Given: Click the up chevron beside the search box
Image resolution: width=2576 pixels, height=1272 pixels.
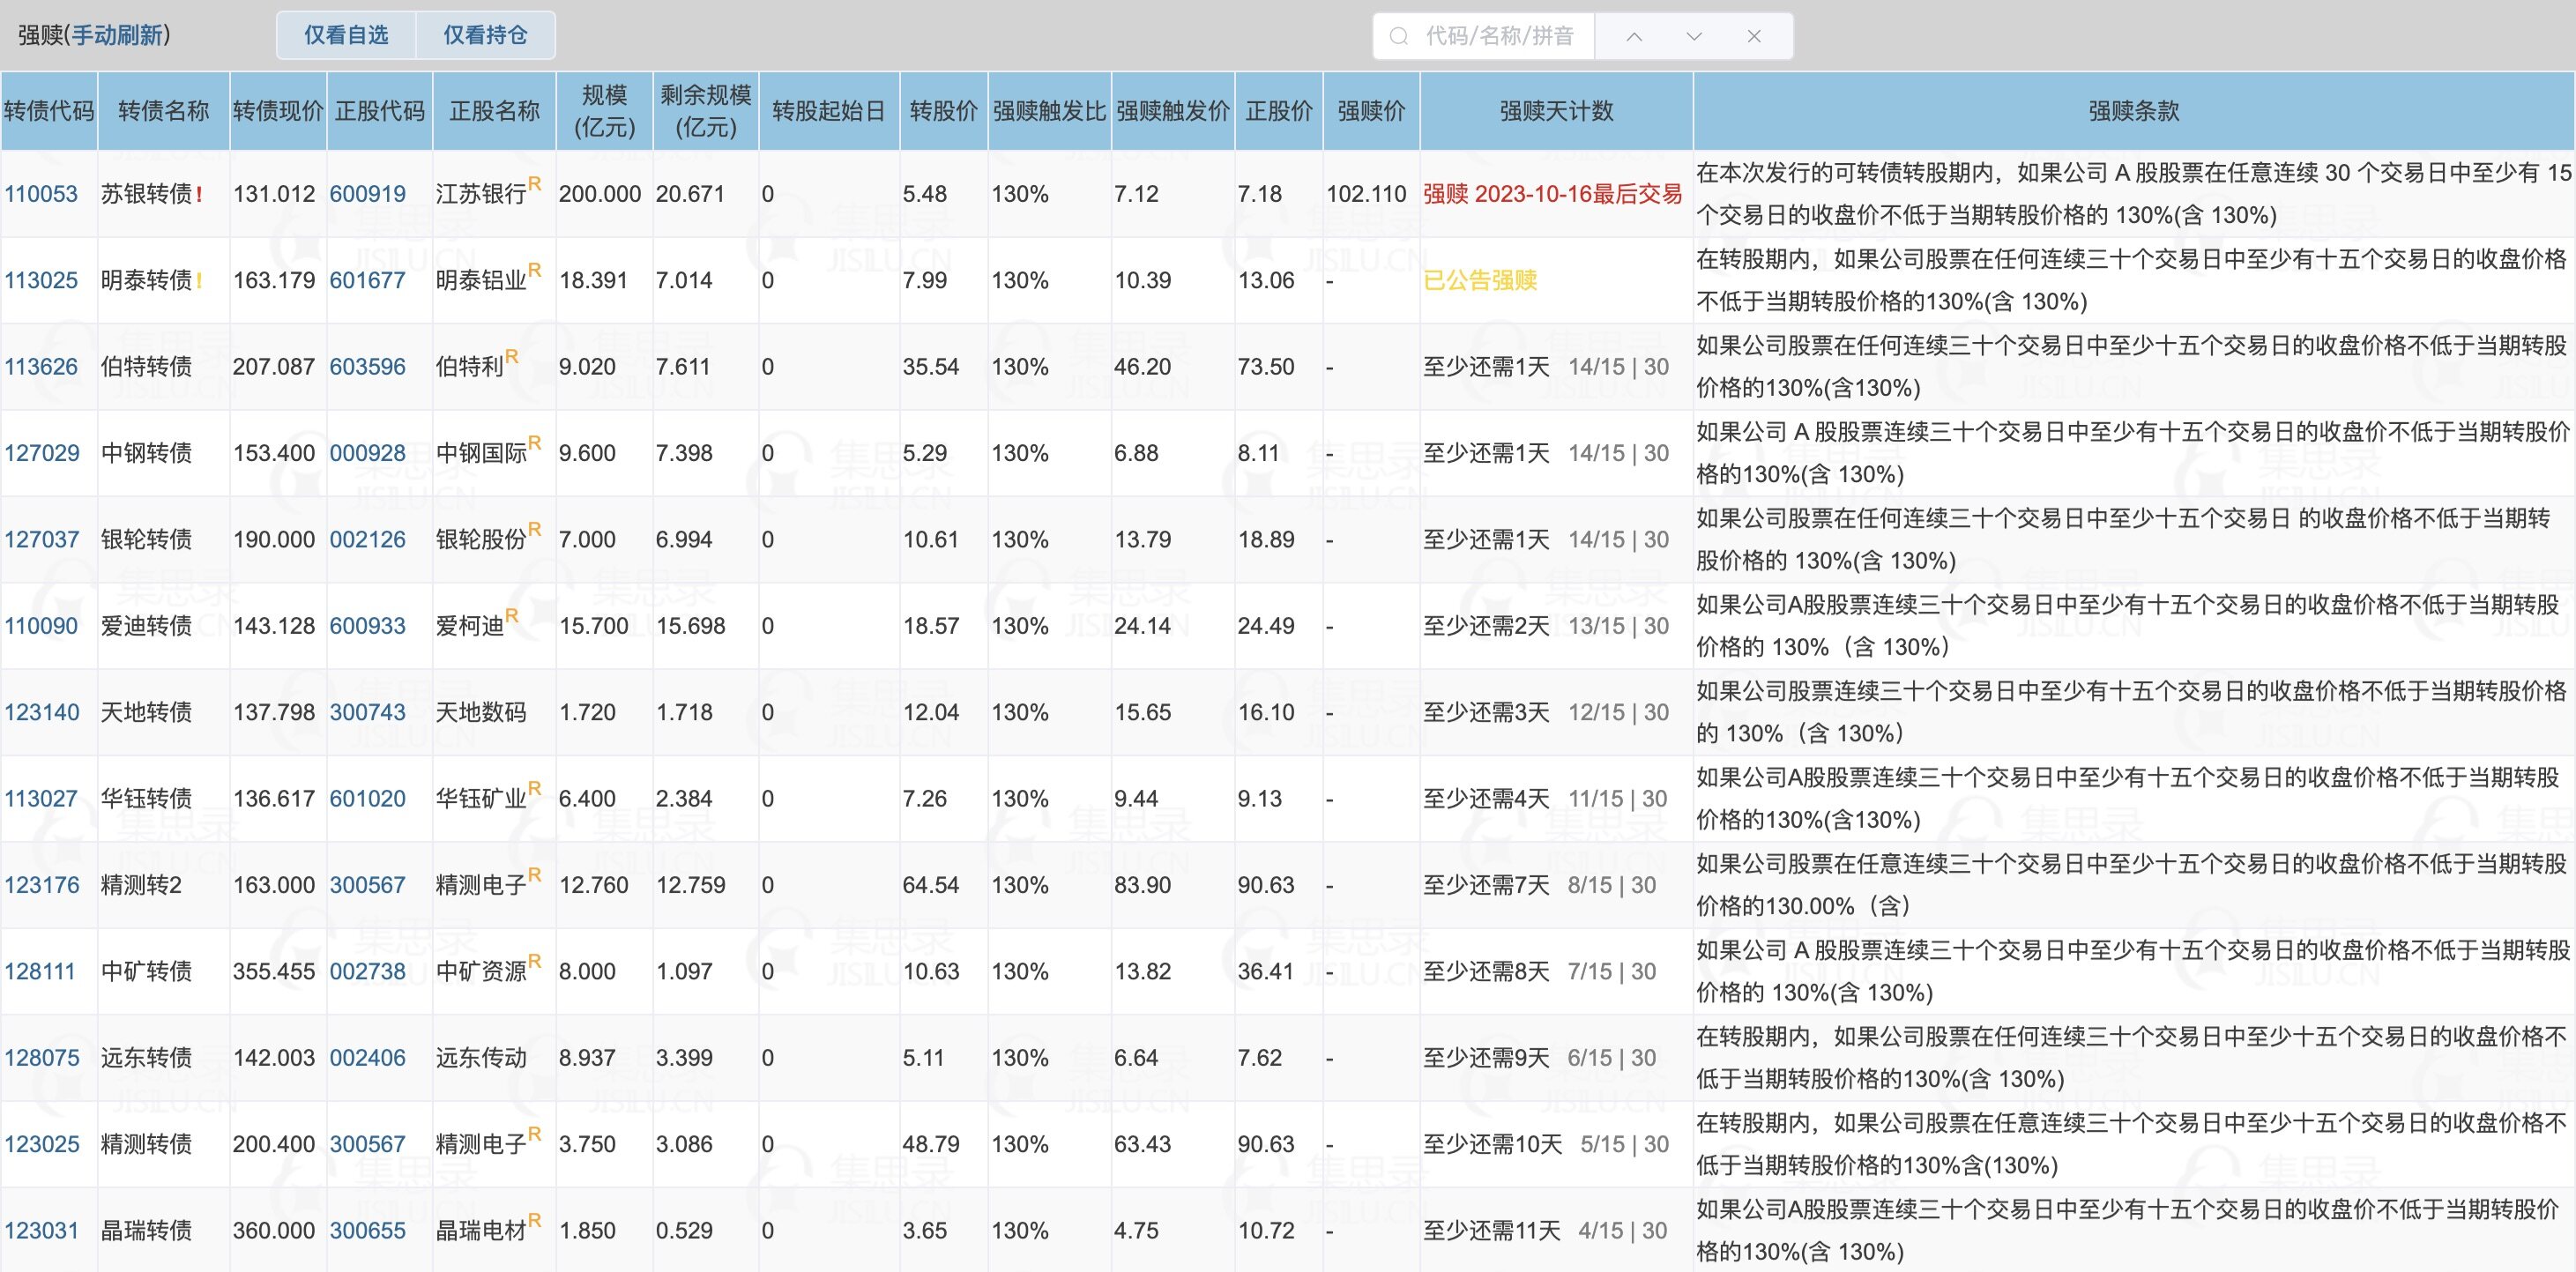Looking at the screenshot, I should pyautogui.click(x=1634, y=36).
